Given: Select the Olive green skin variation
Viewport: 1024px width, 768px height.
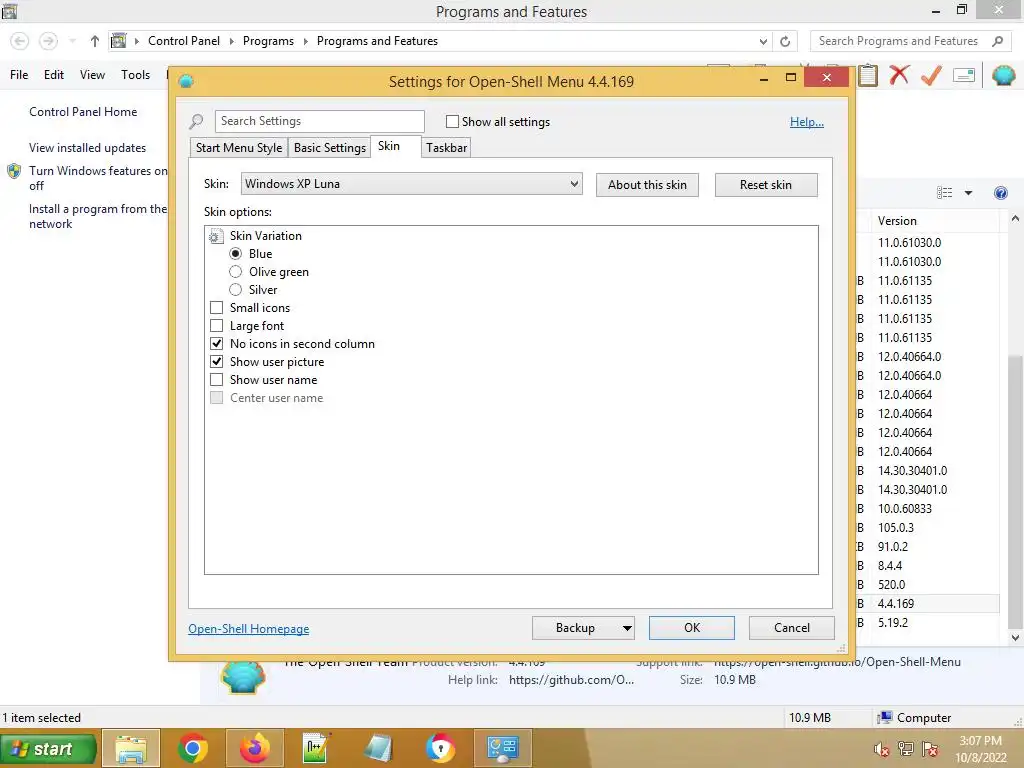Looking at the screenshot, I should click(236, 272).
